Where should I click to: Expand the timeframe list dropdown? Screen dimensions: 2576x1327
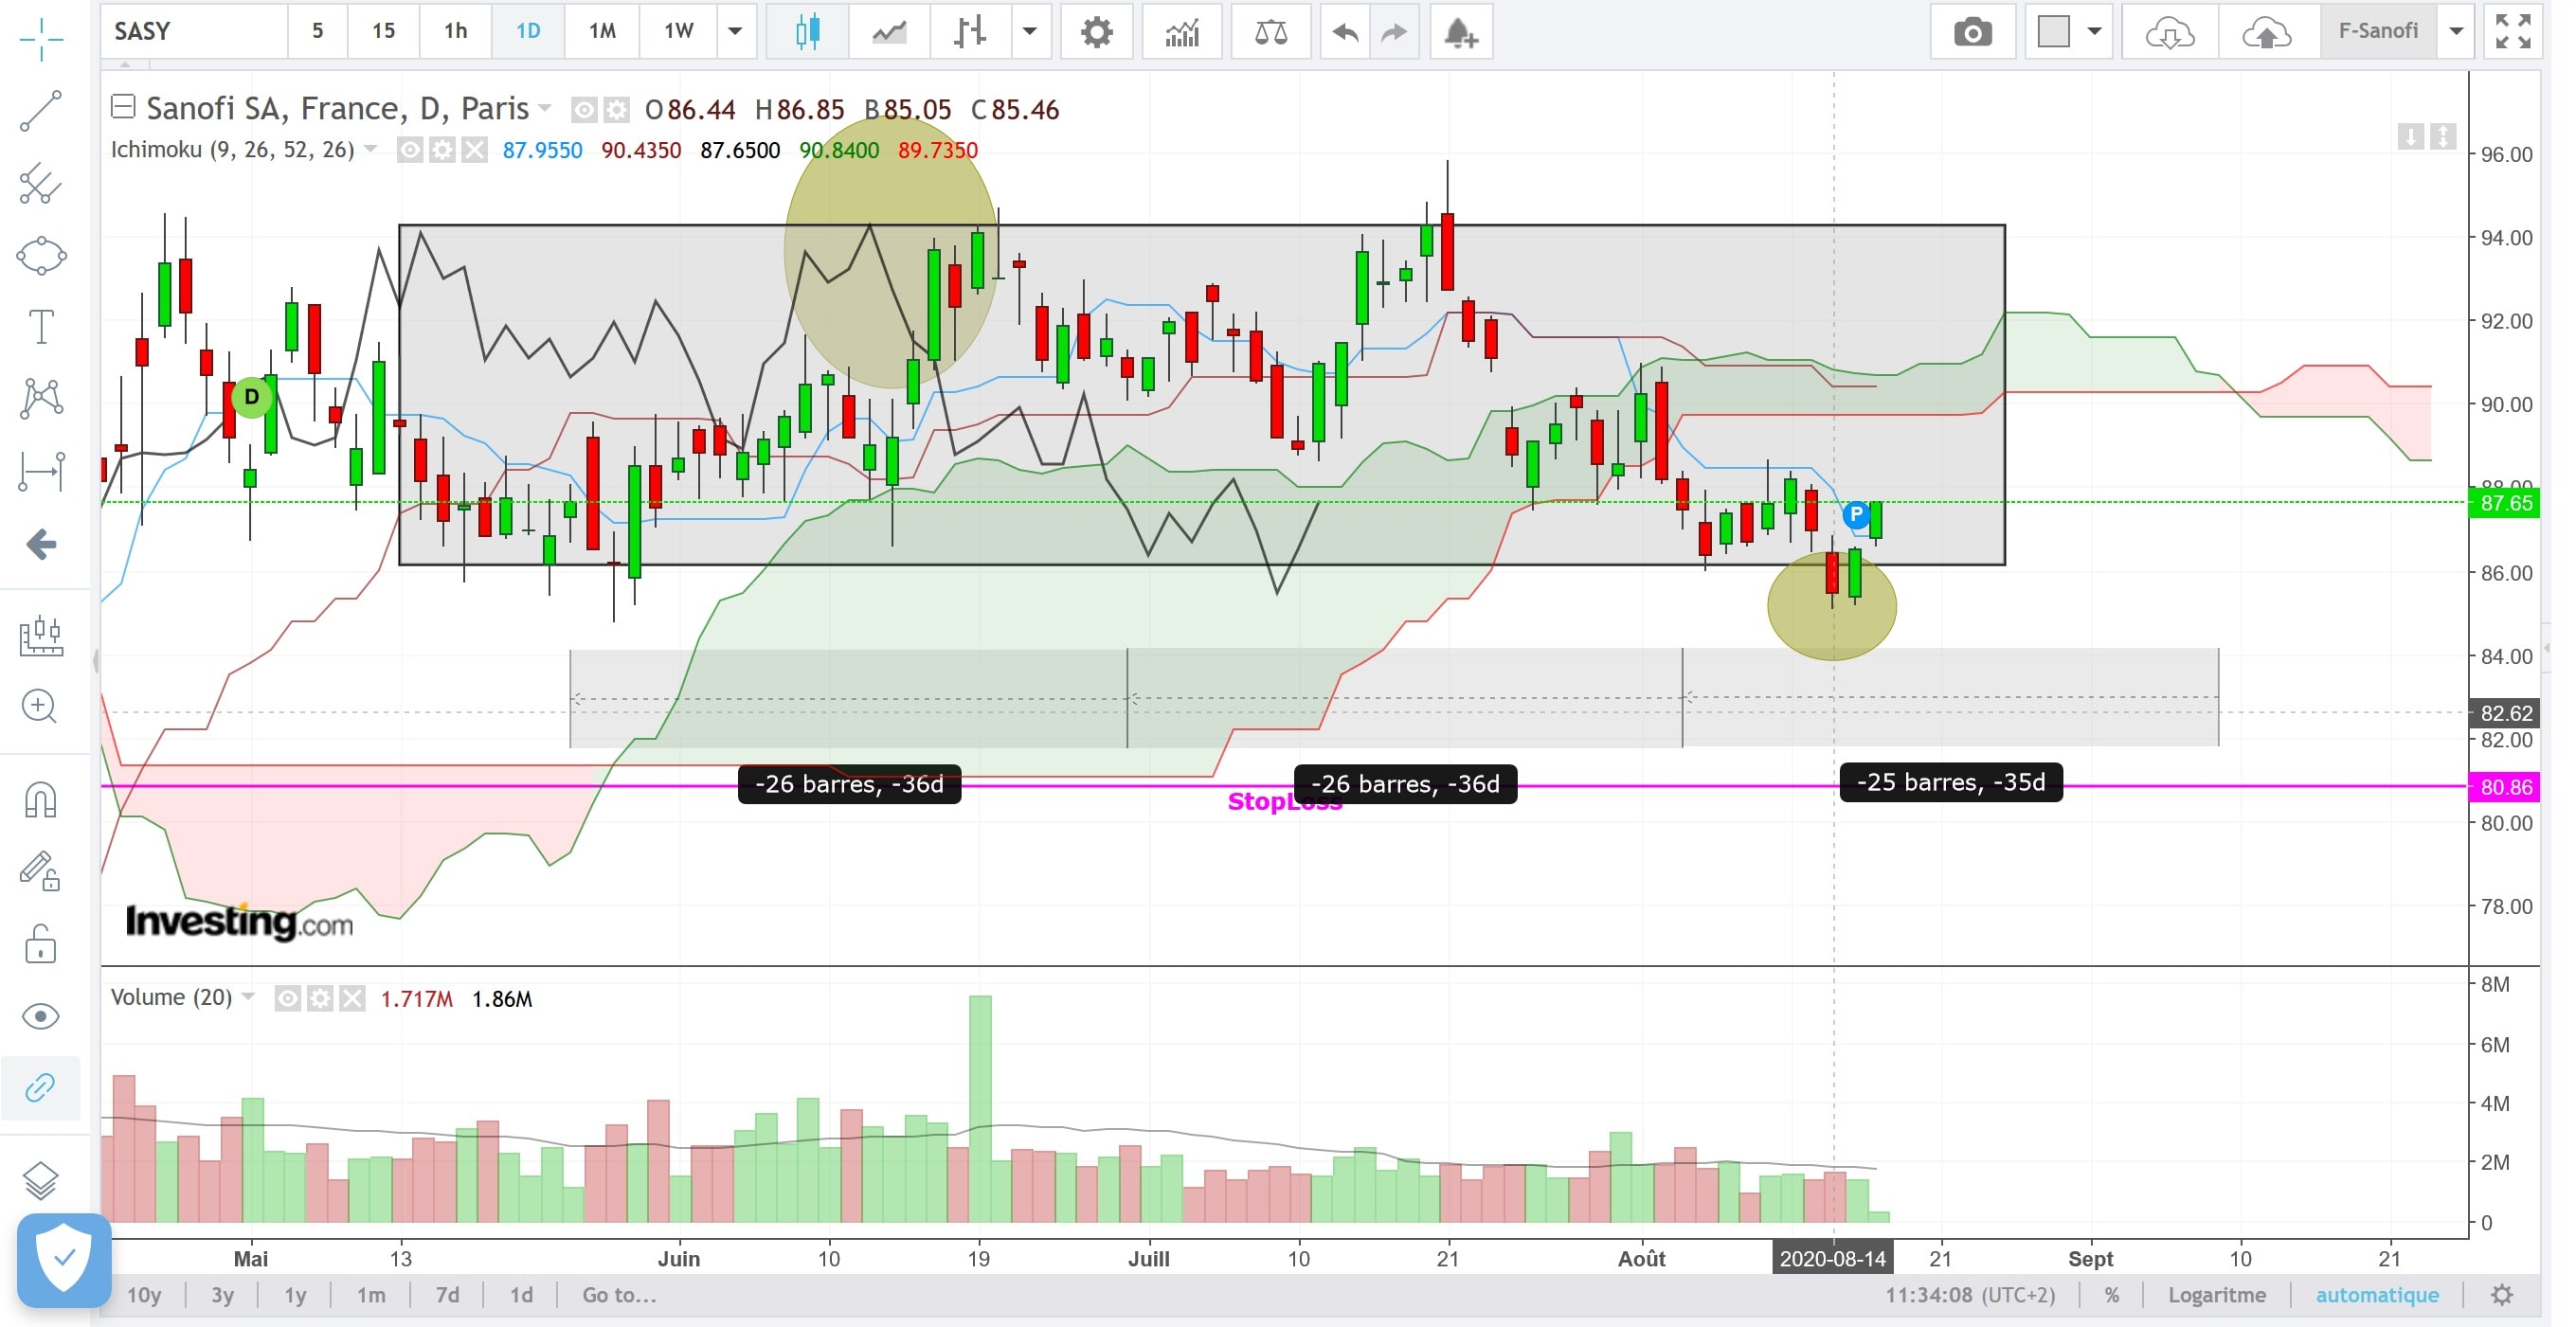[736, 31]
